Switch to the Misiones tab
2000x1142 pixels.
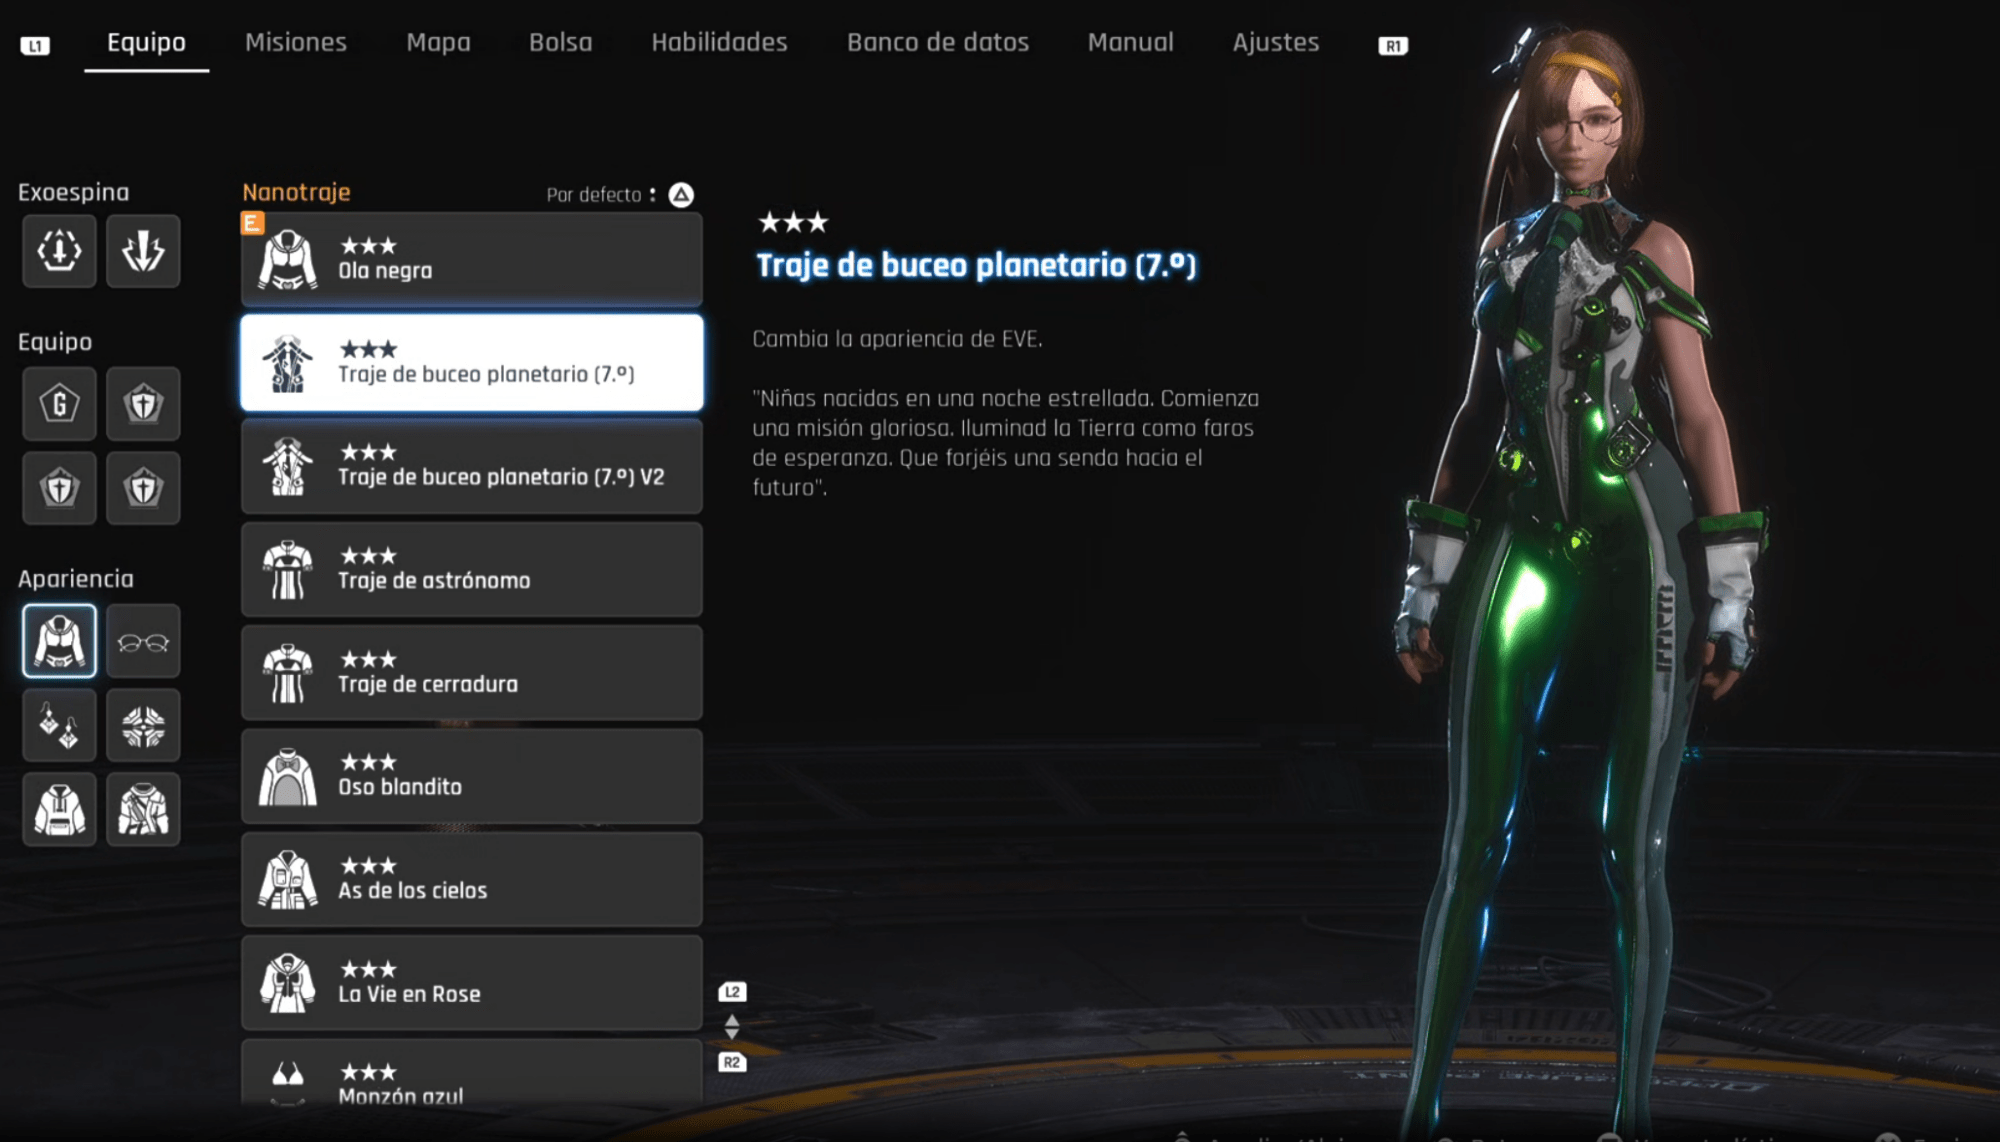click(x=296, y=42)
